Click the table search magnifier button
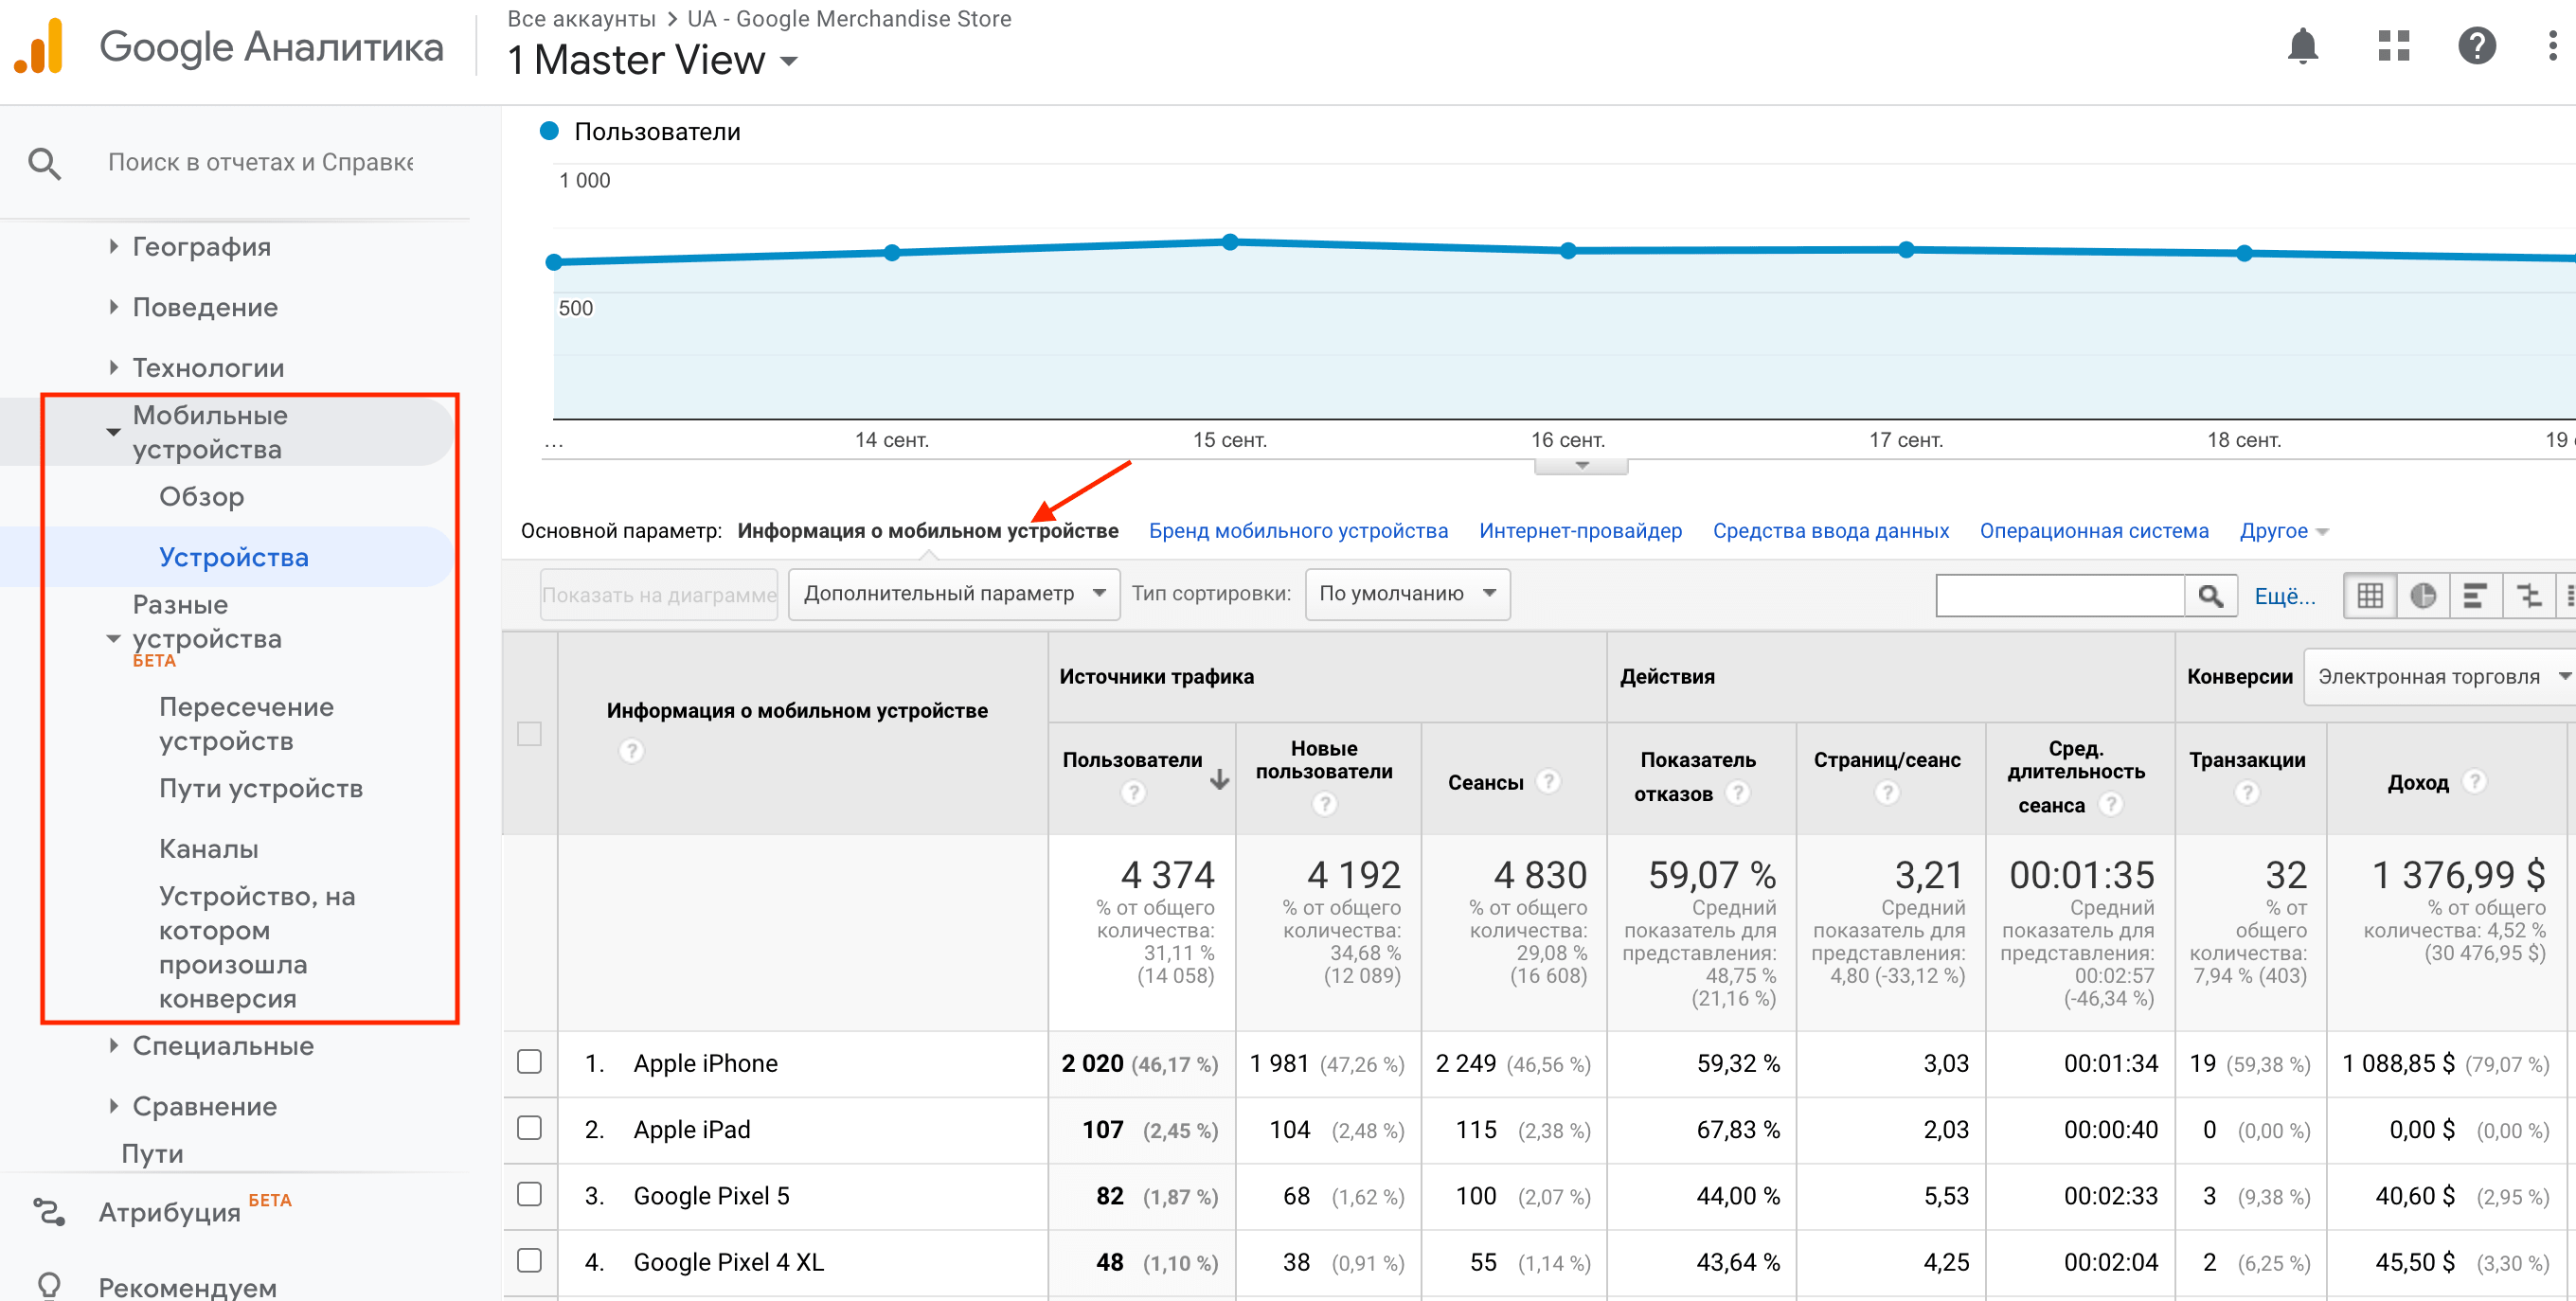This screenshot has width=2576, height=1301. pyautogui.click(x=2210, y=596)
